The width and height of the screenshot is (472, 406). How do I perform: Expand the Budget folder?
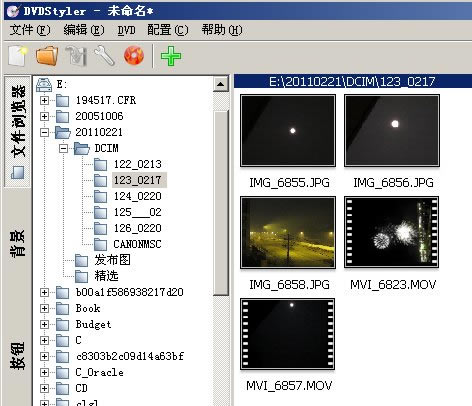(44, 324)
